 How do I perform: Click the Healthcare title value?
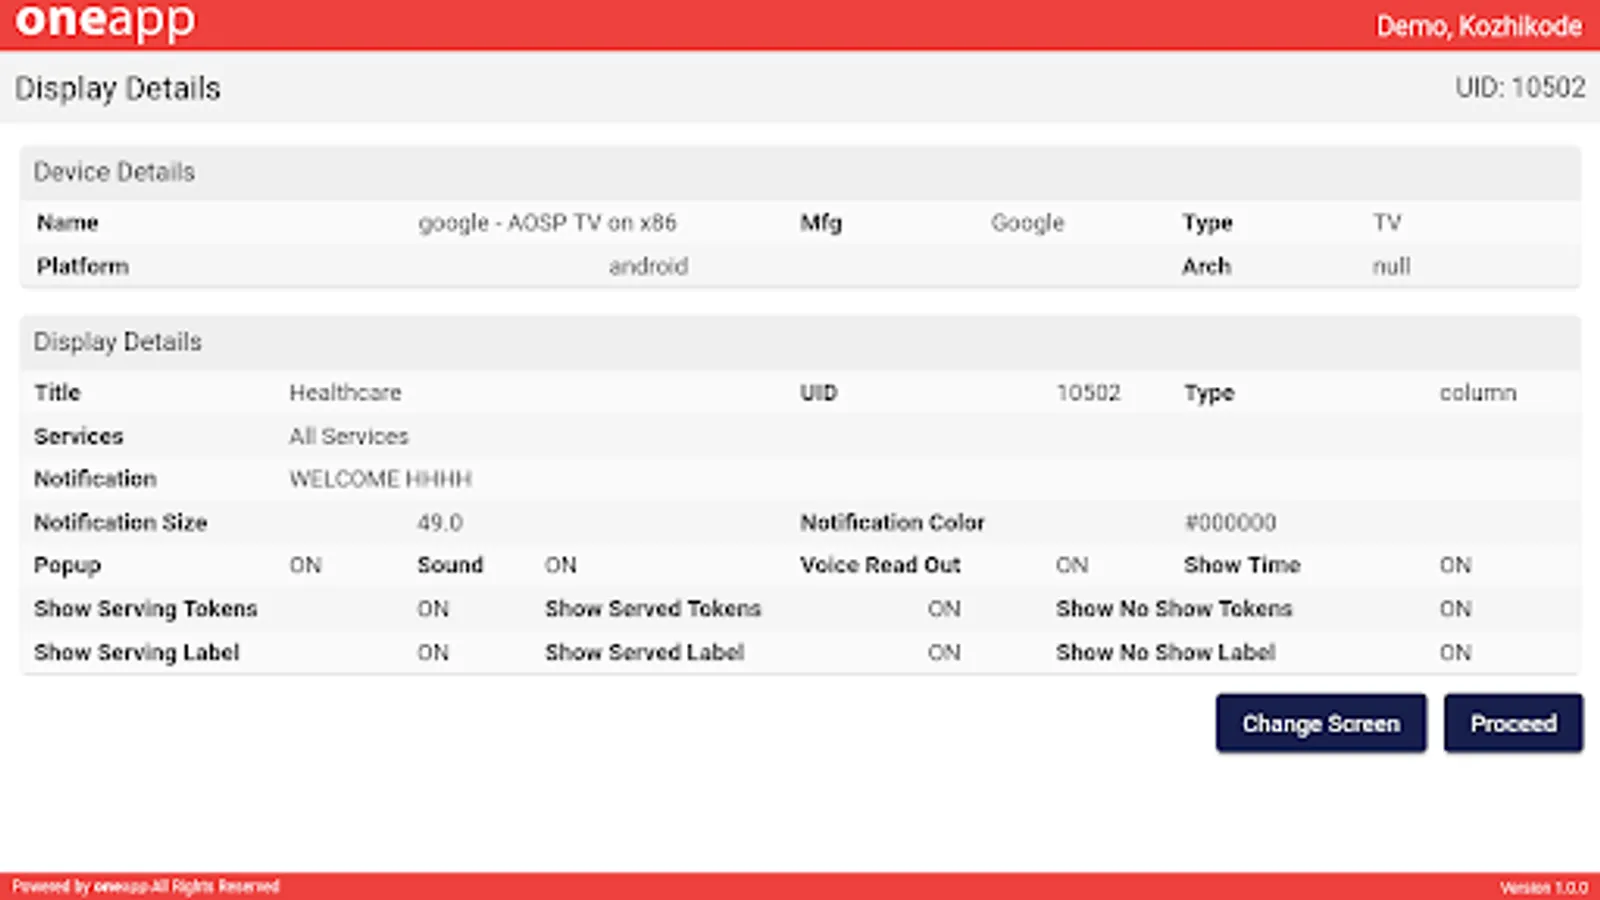point(345,393)
